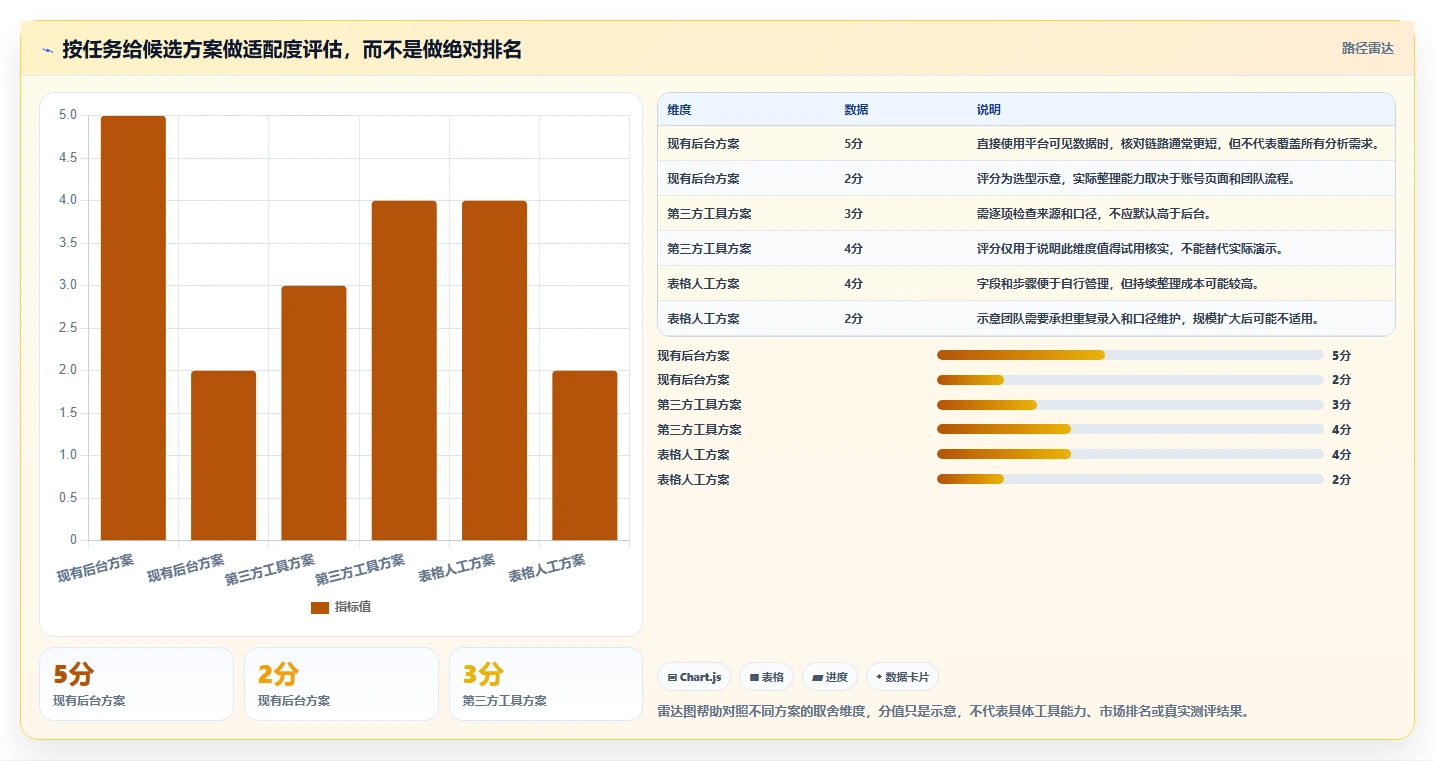
Task: Select the 数据 column header
Action: click(x=856, y=110)
